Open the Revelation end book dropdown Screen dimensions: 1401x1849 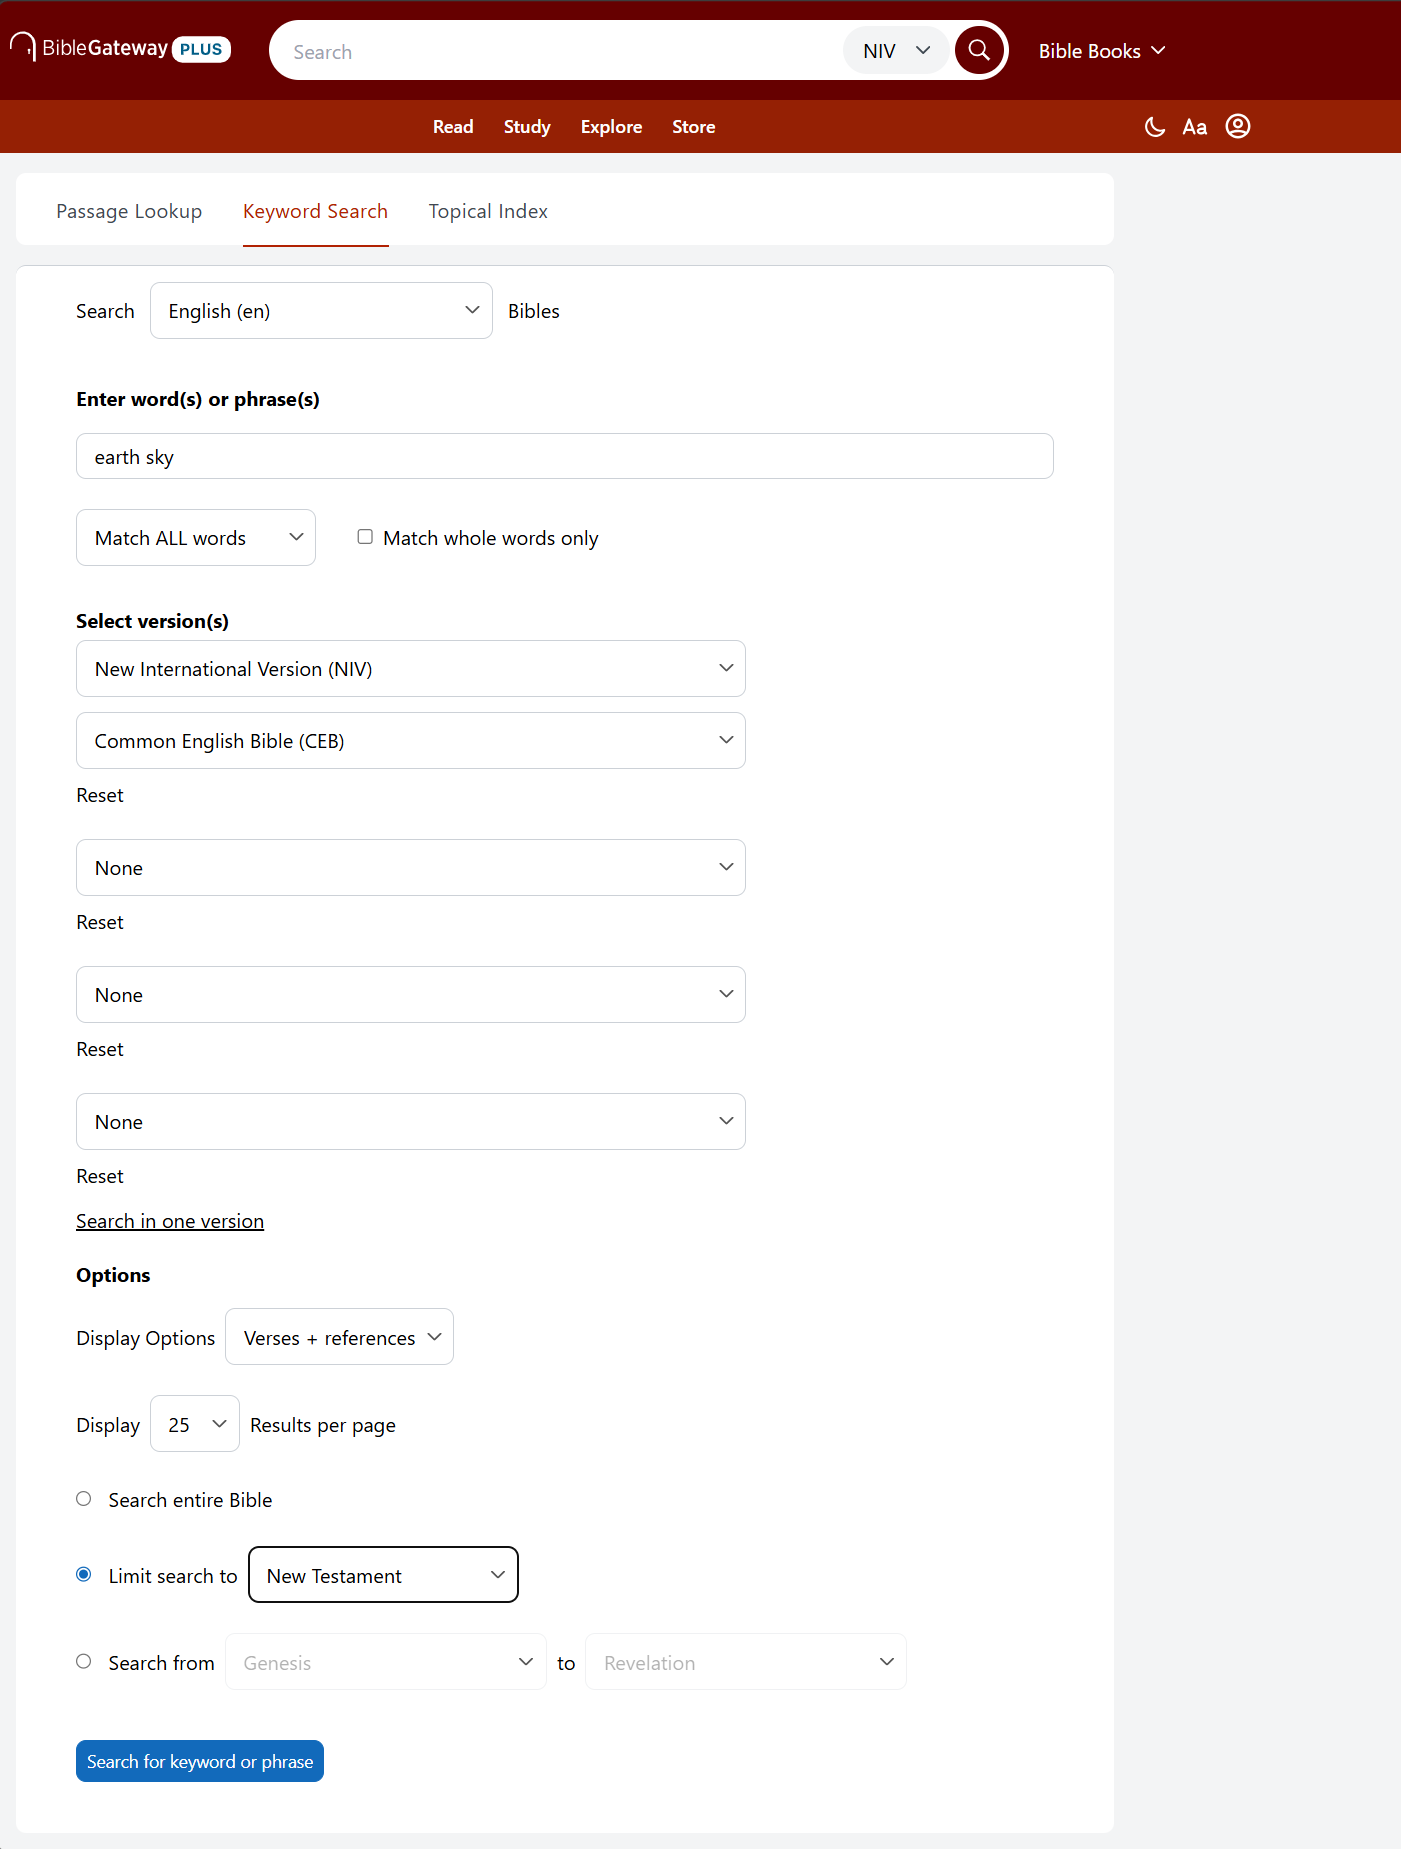(x=746, y=1663)
